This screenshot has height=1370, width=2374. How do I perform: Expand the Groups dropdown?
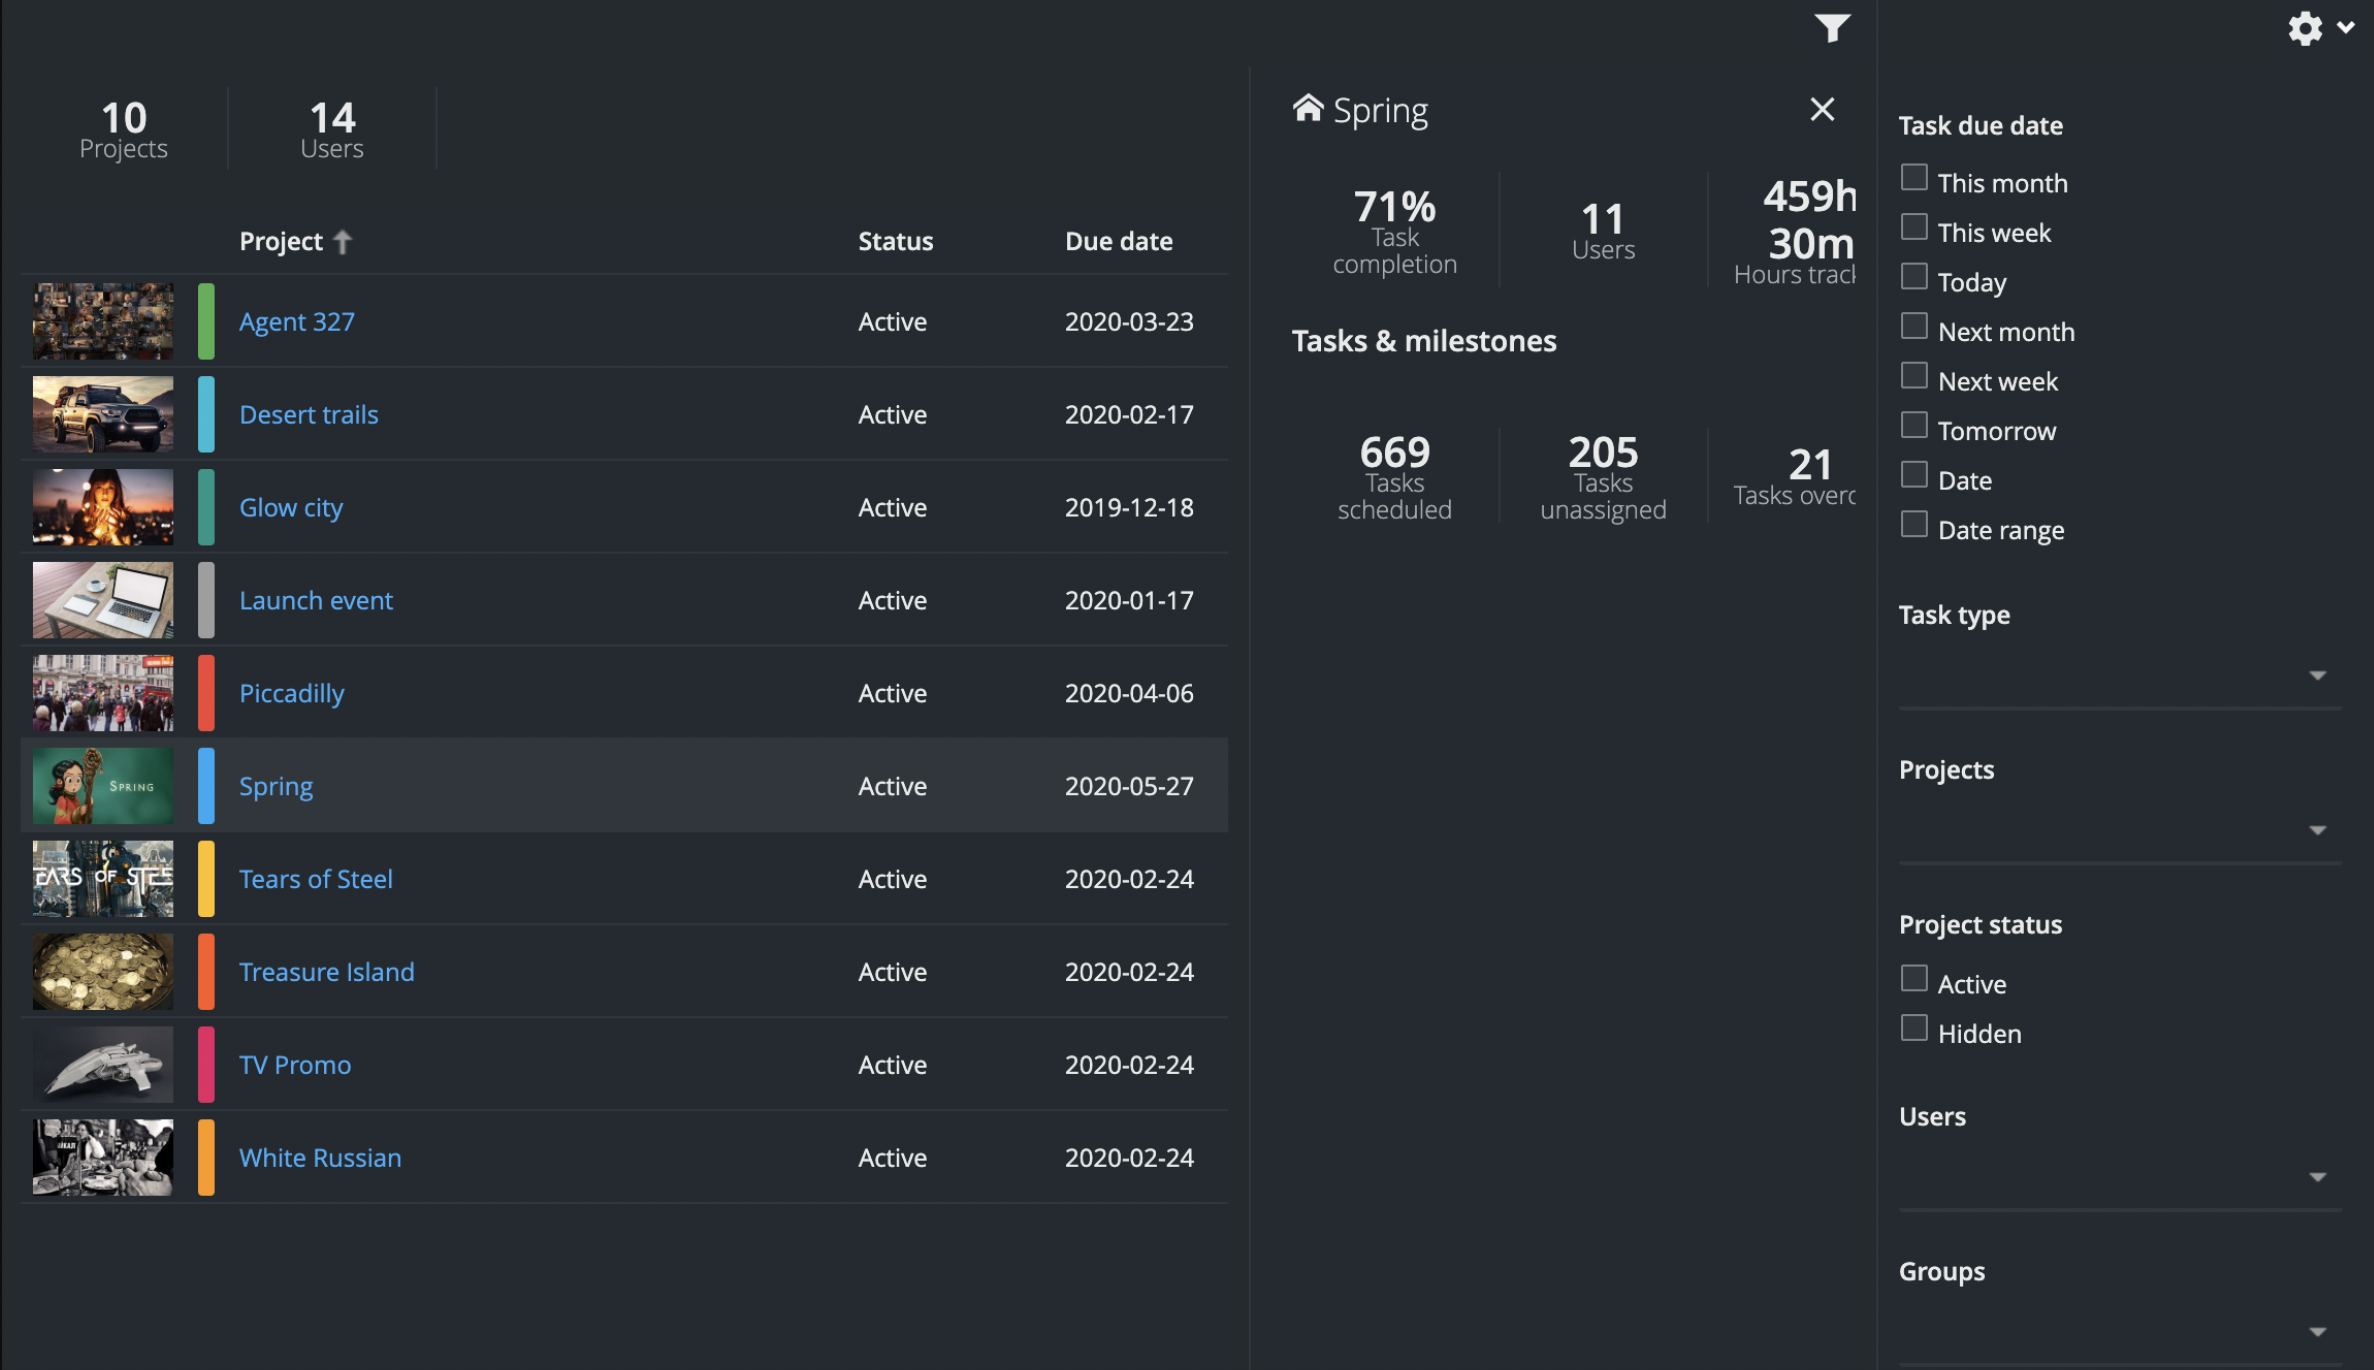tap(2318, 1332)
